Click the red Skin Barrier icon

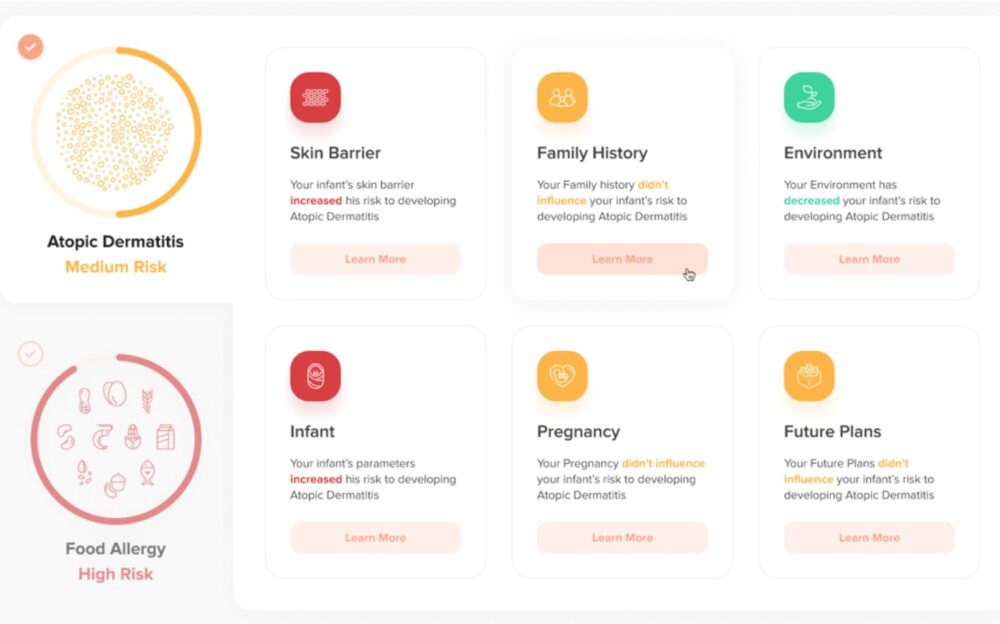[315, 98]
